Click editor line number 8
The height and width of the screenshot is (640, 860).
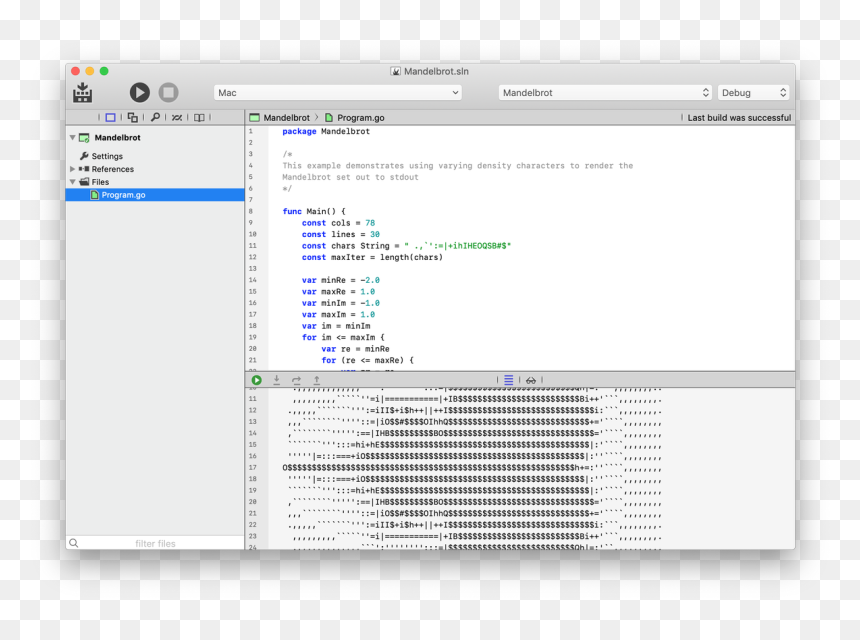click(251, 211)
